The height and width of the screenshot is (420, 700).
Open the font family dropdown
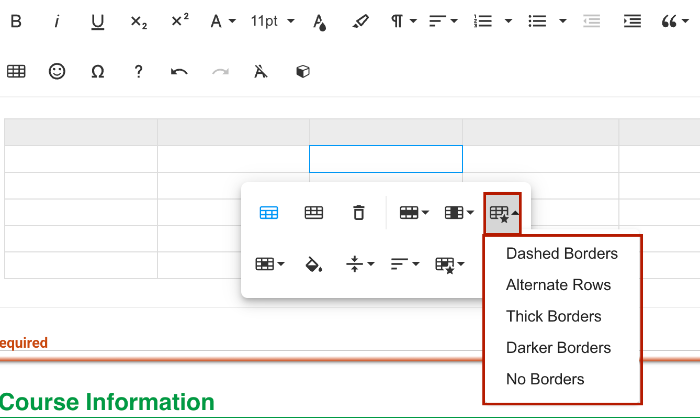tap(223, 21)
